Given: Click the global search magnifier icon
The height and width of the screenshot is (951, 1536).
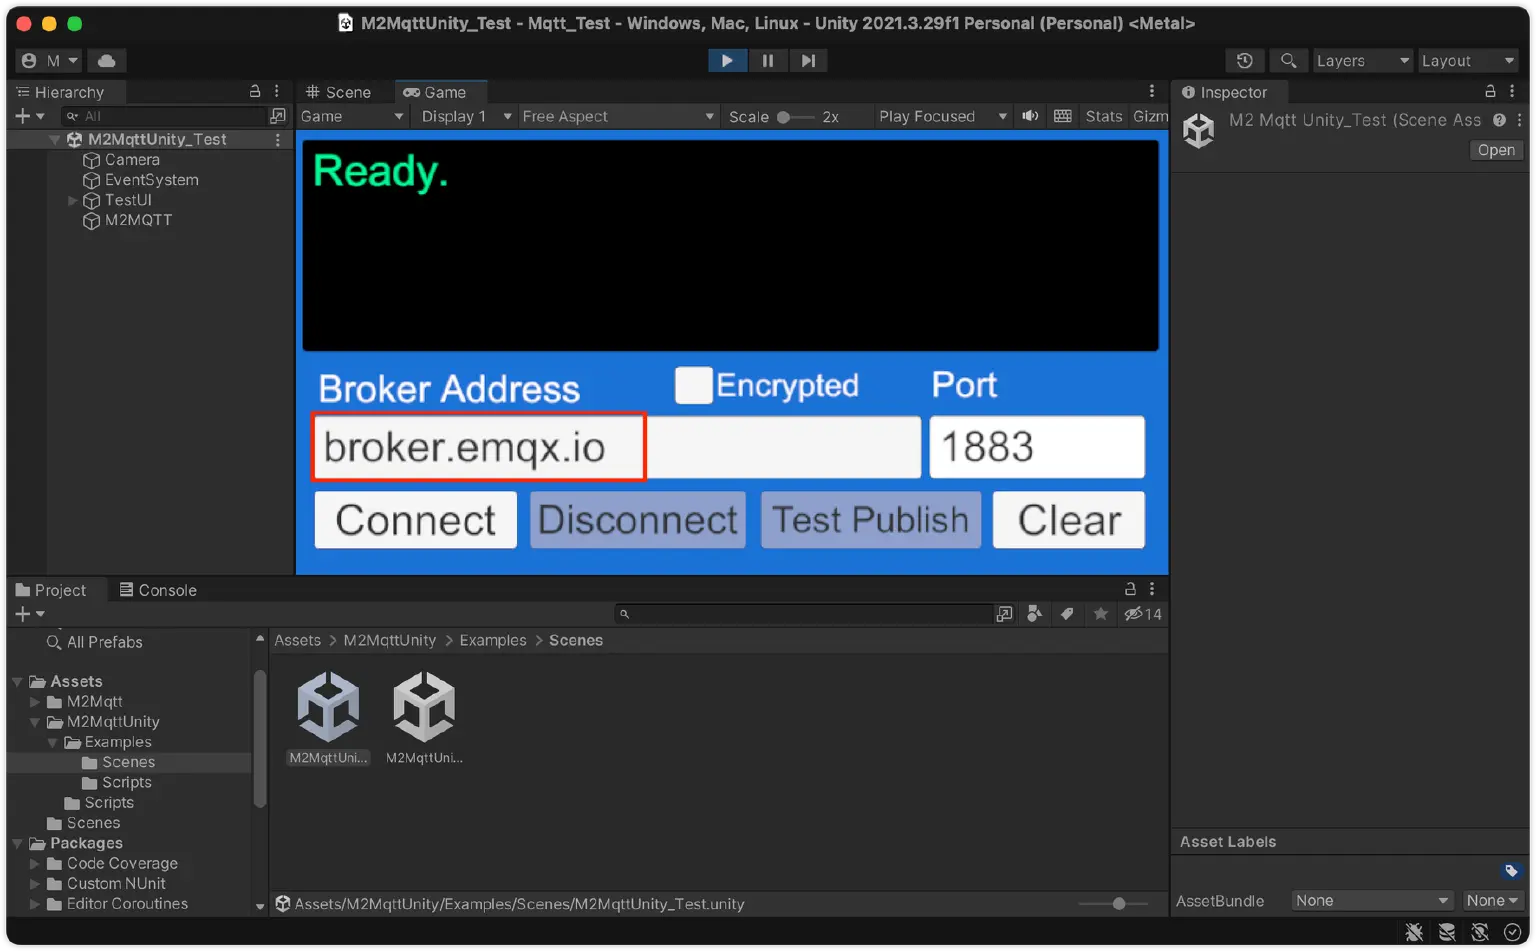Looking at the screenshot, I should point(1288,61).
